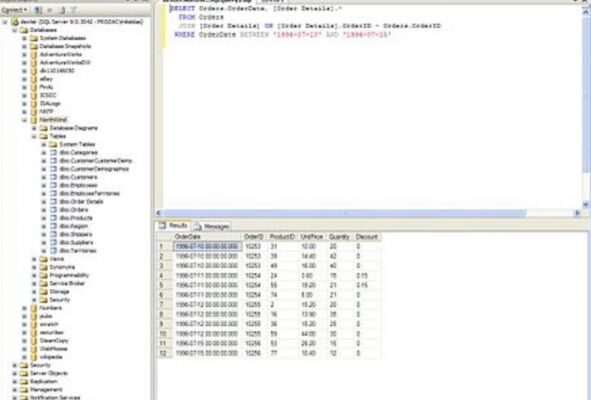Collapse the Tables folder node
This screenshot has height=400, width=591.
pos(34,136)
